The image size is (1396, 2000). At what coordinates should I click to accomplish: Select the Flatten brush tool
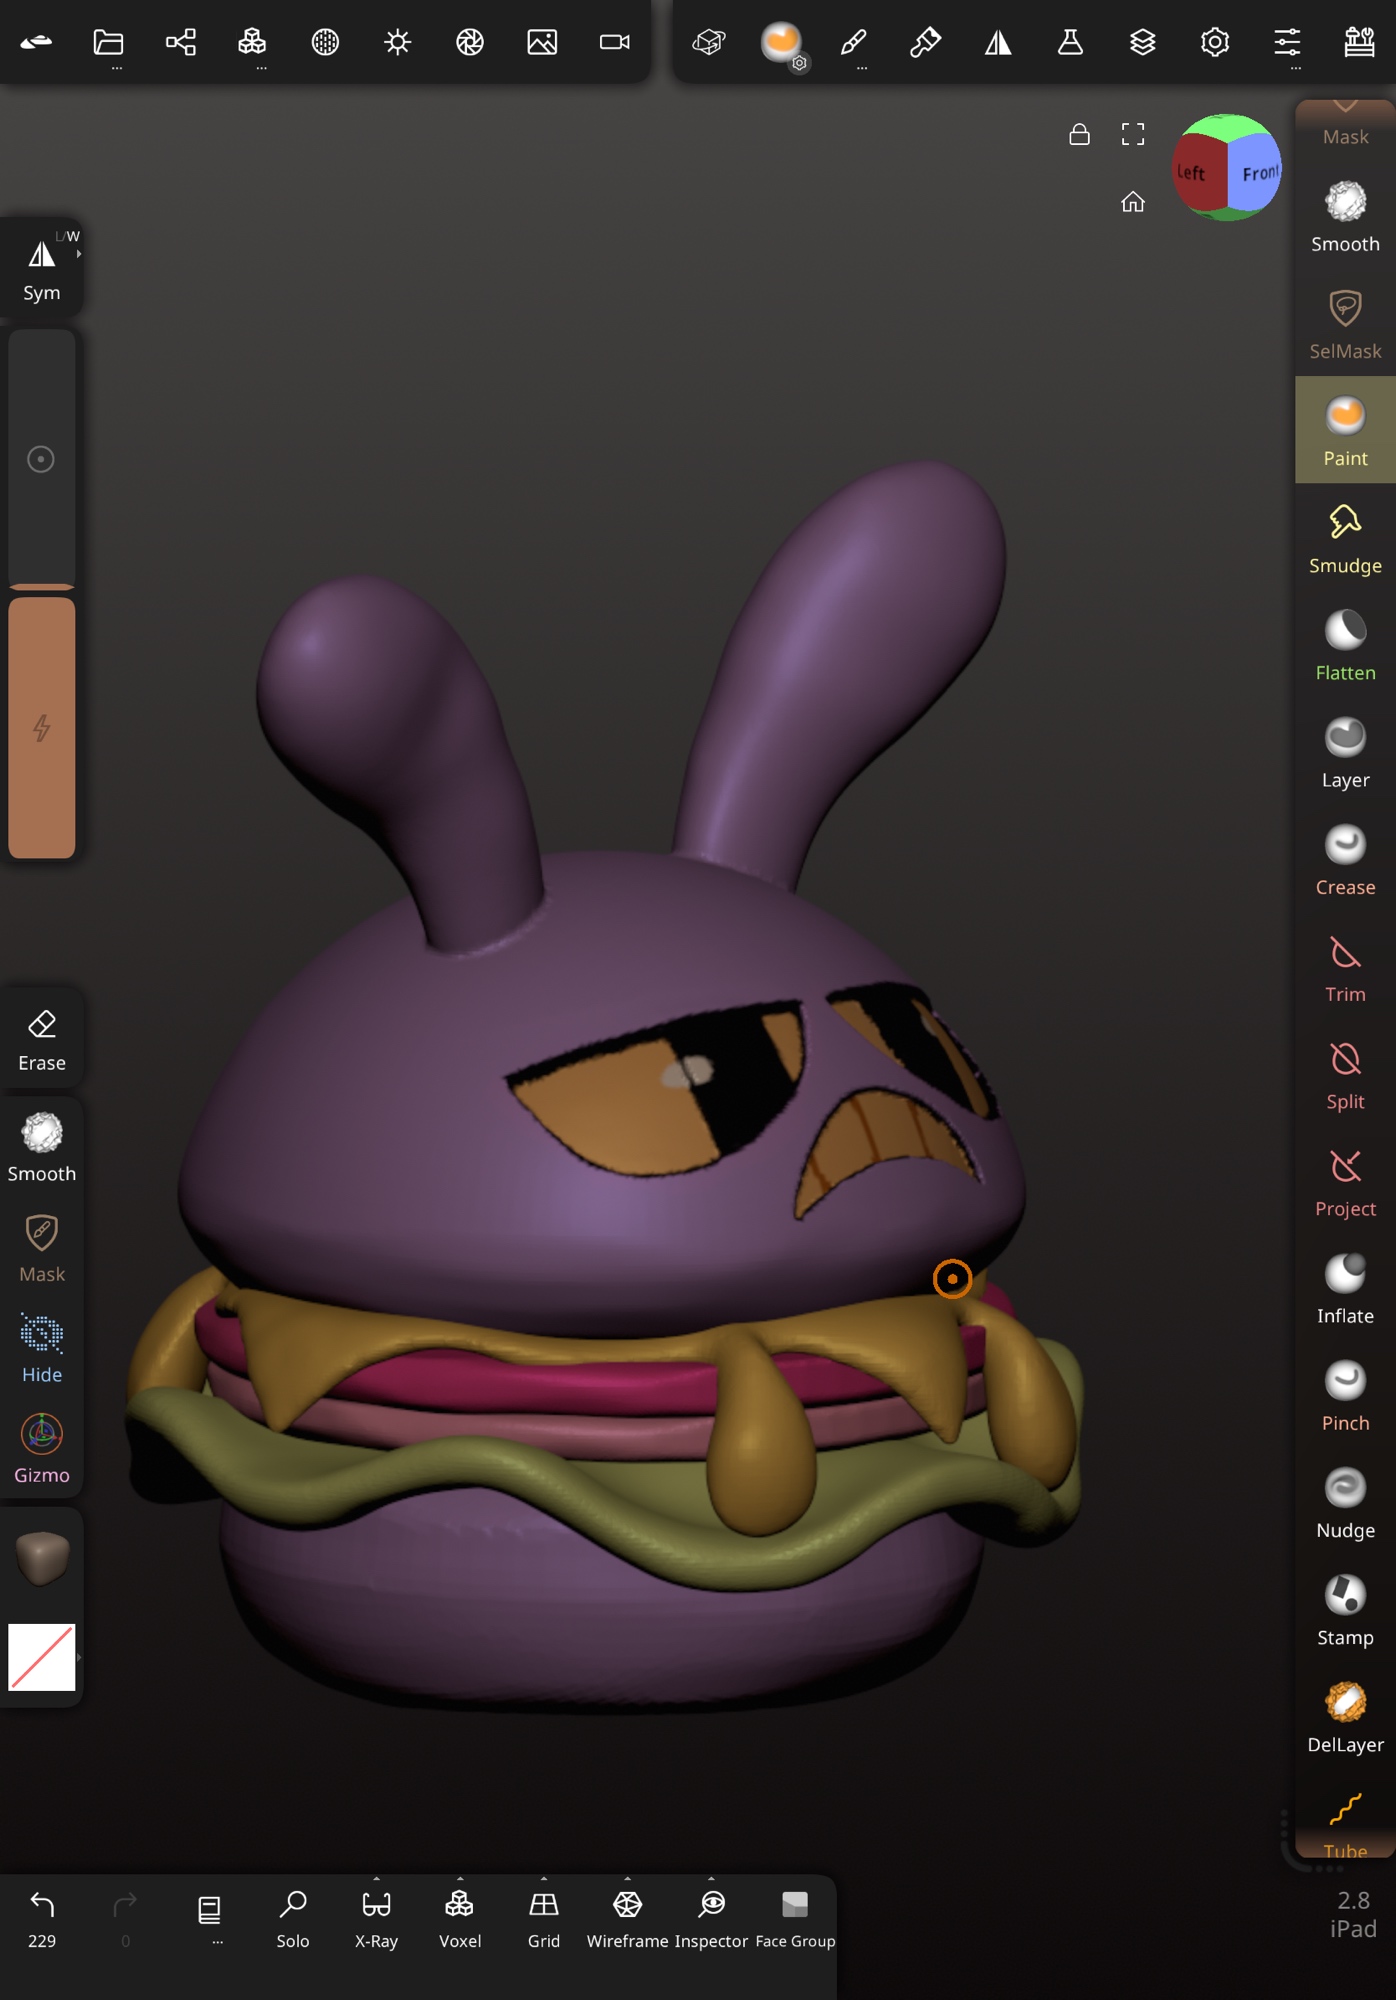click(1344, 646)
